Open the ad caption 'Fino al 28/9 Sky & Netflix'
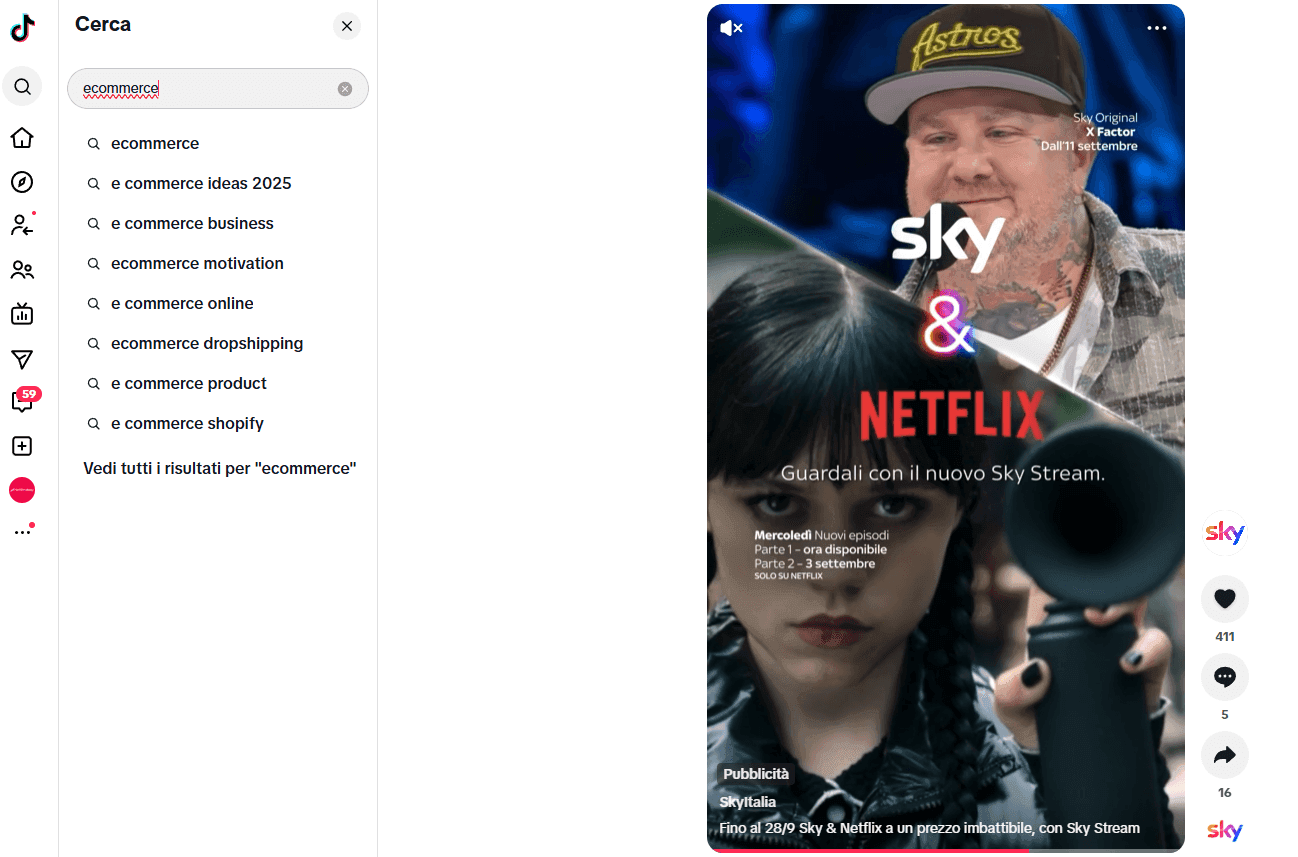 [x=929, y=828]
